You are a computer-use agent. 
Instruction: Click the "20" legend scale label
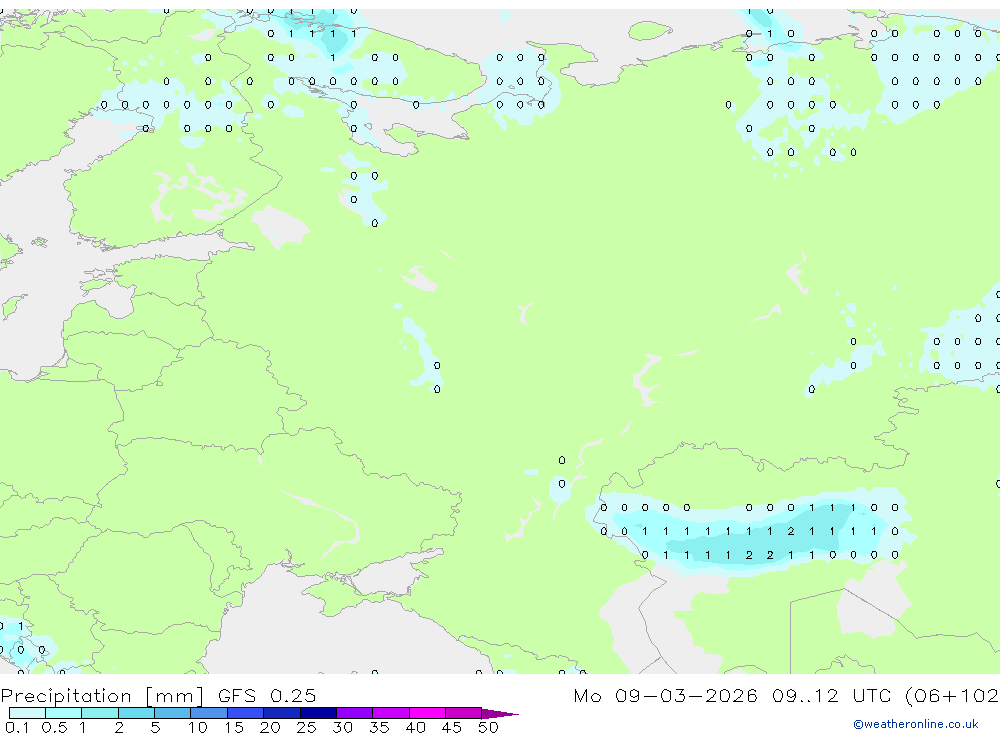pyautogui.click(x=270, y=727)
